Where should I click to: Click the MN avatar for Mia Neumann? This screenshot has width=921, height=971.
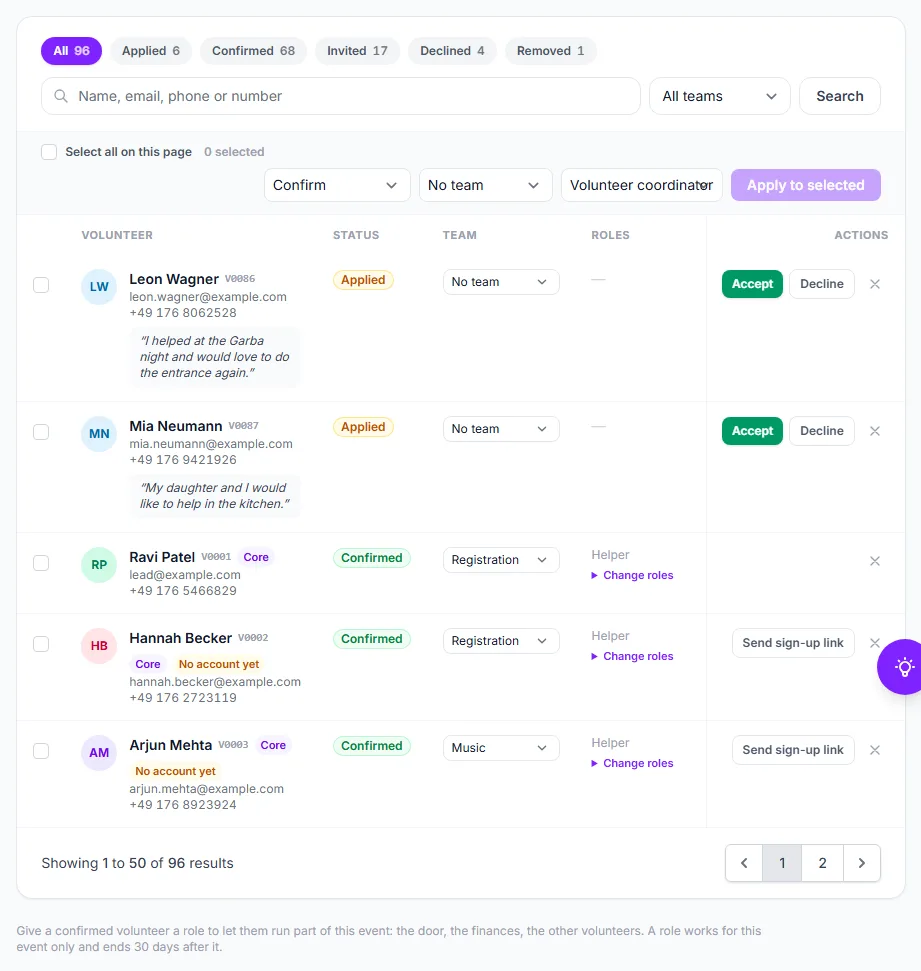(99, 433)
